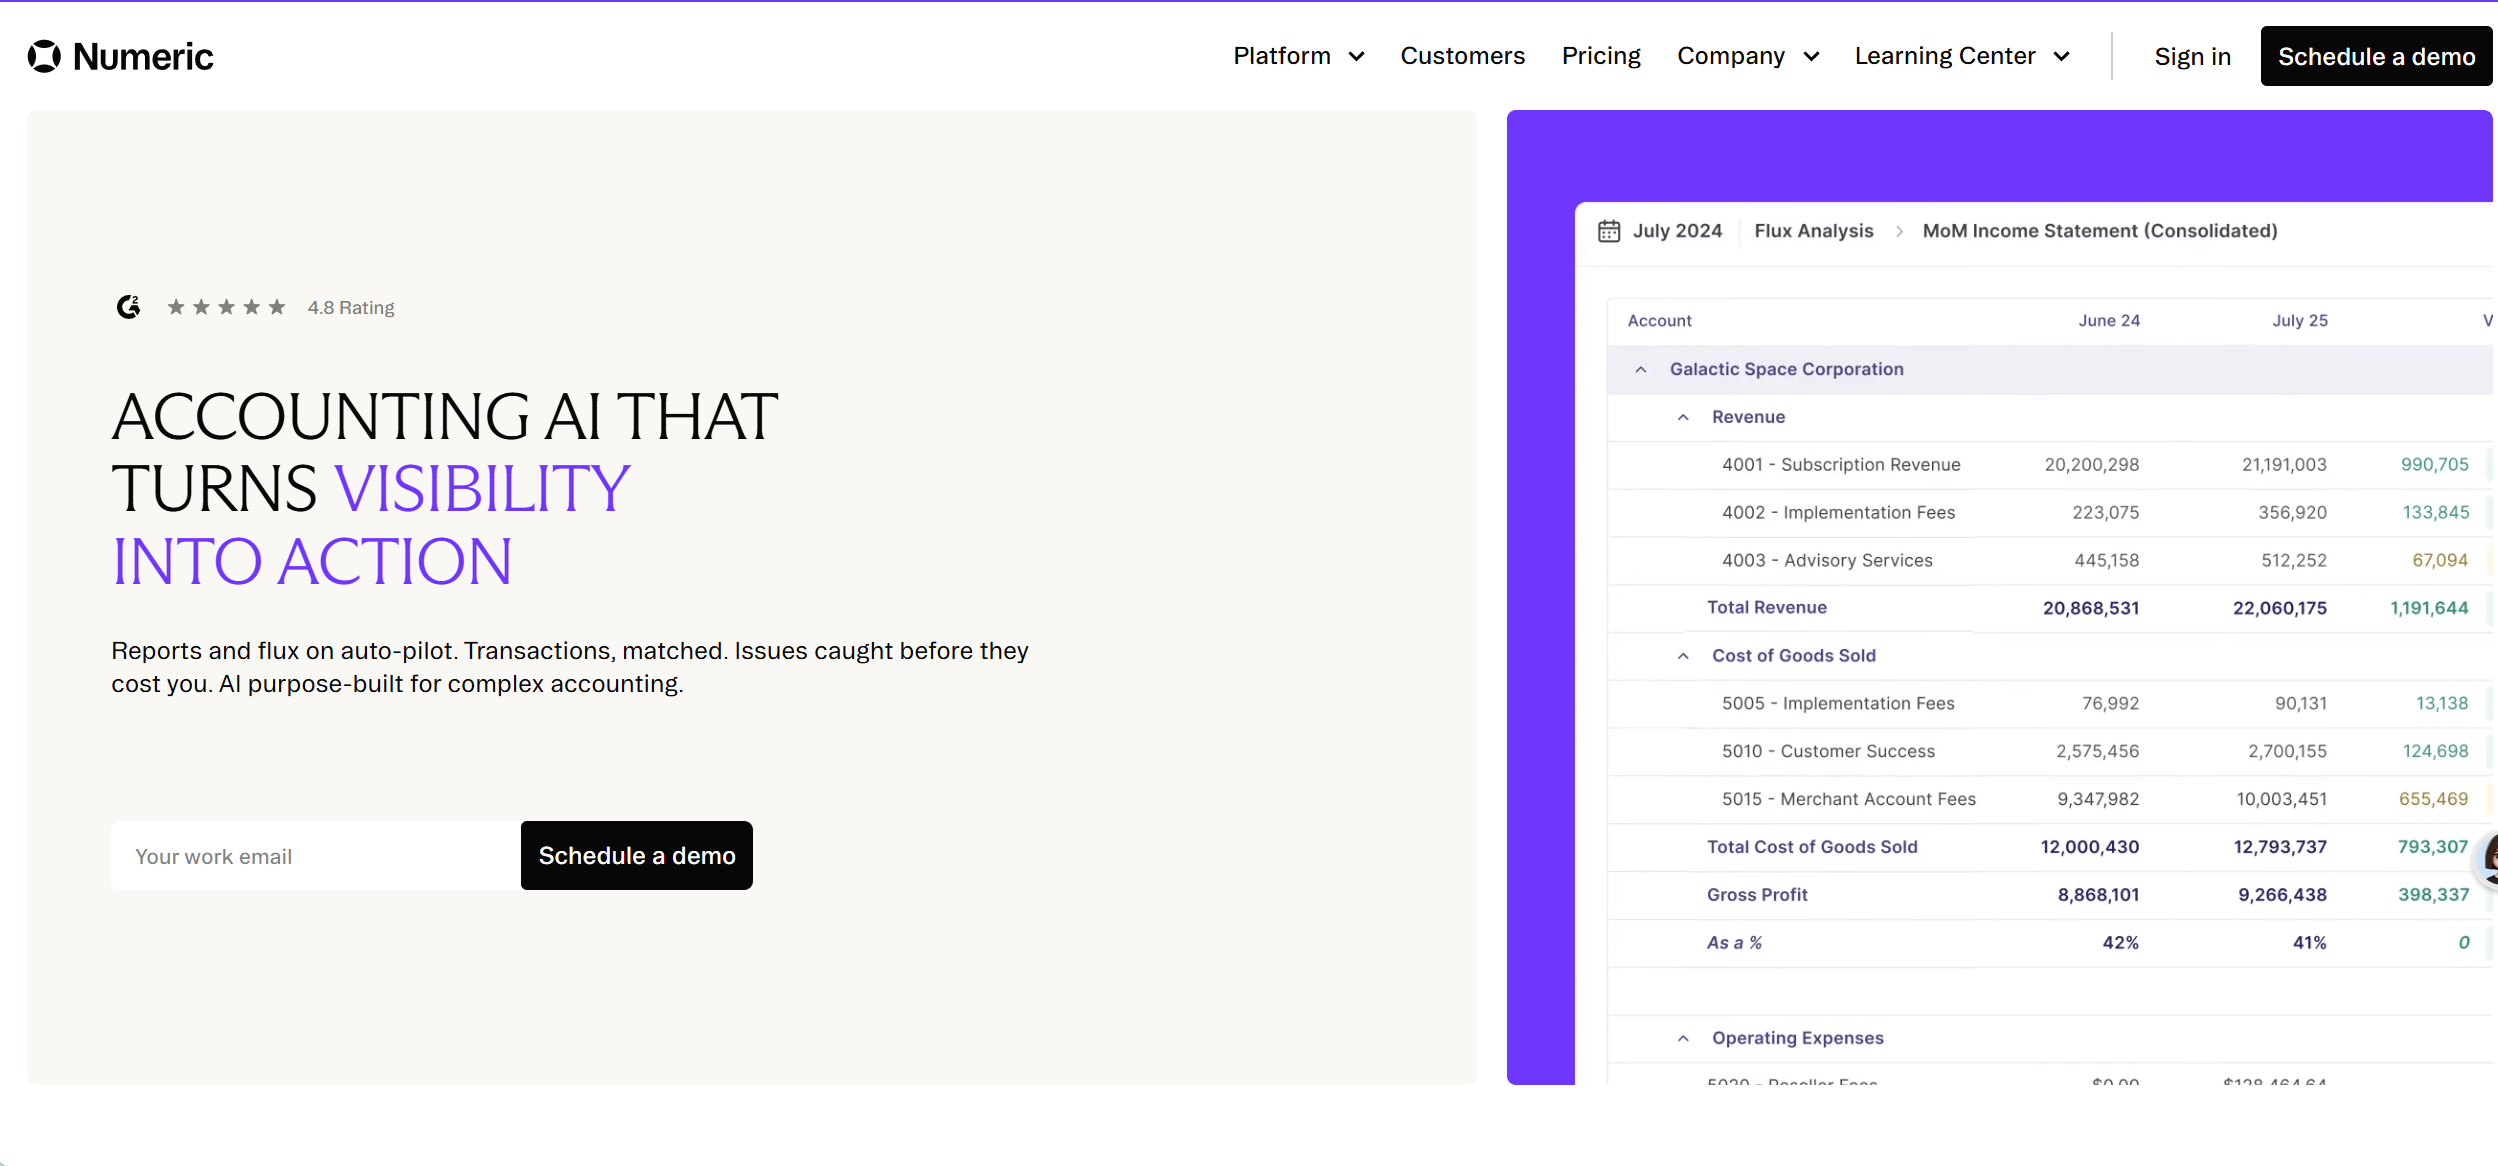Viewport: 2498px width, 1166px height.
Task: Click the 20,200,298 June value
Action: 2092,465
